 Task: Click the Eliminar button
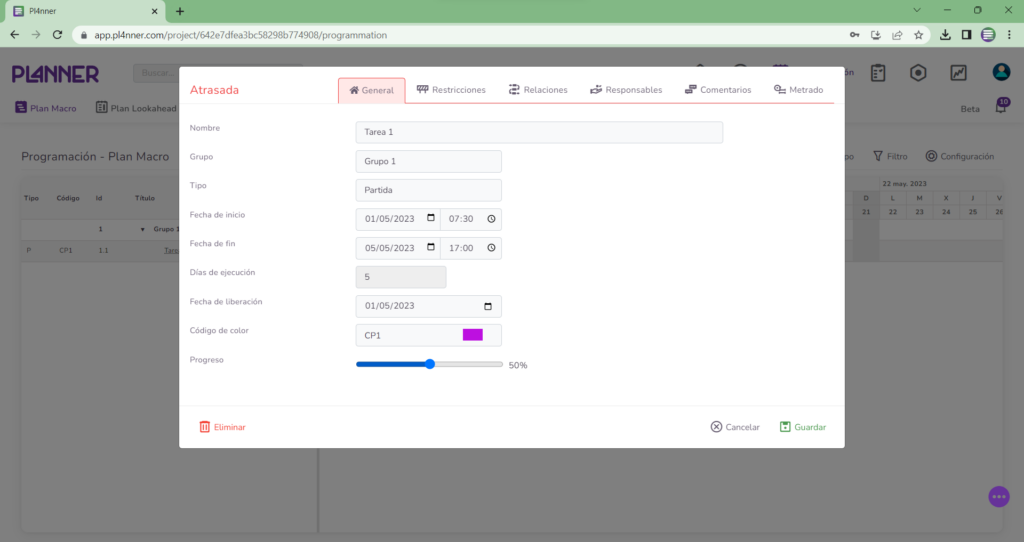click(222, 427)
